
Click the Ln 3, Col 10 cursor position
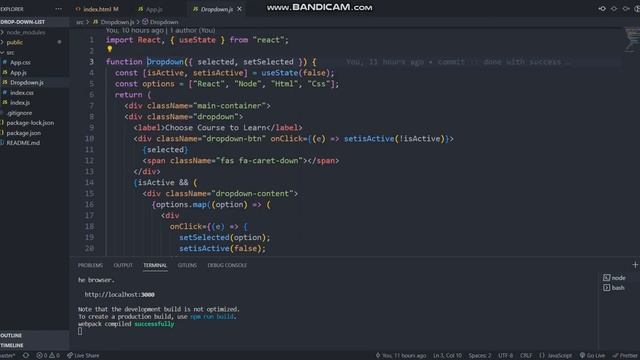point(447,356)
